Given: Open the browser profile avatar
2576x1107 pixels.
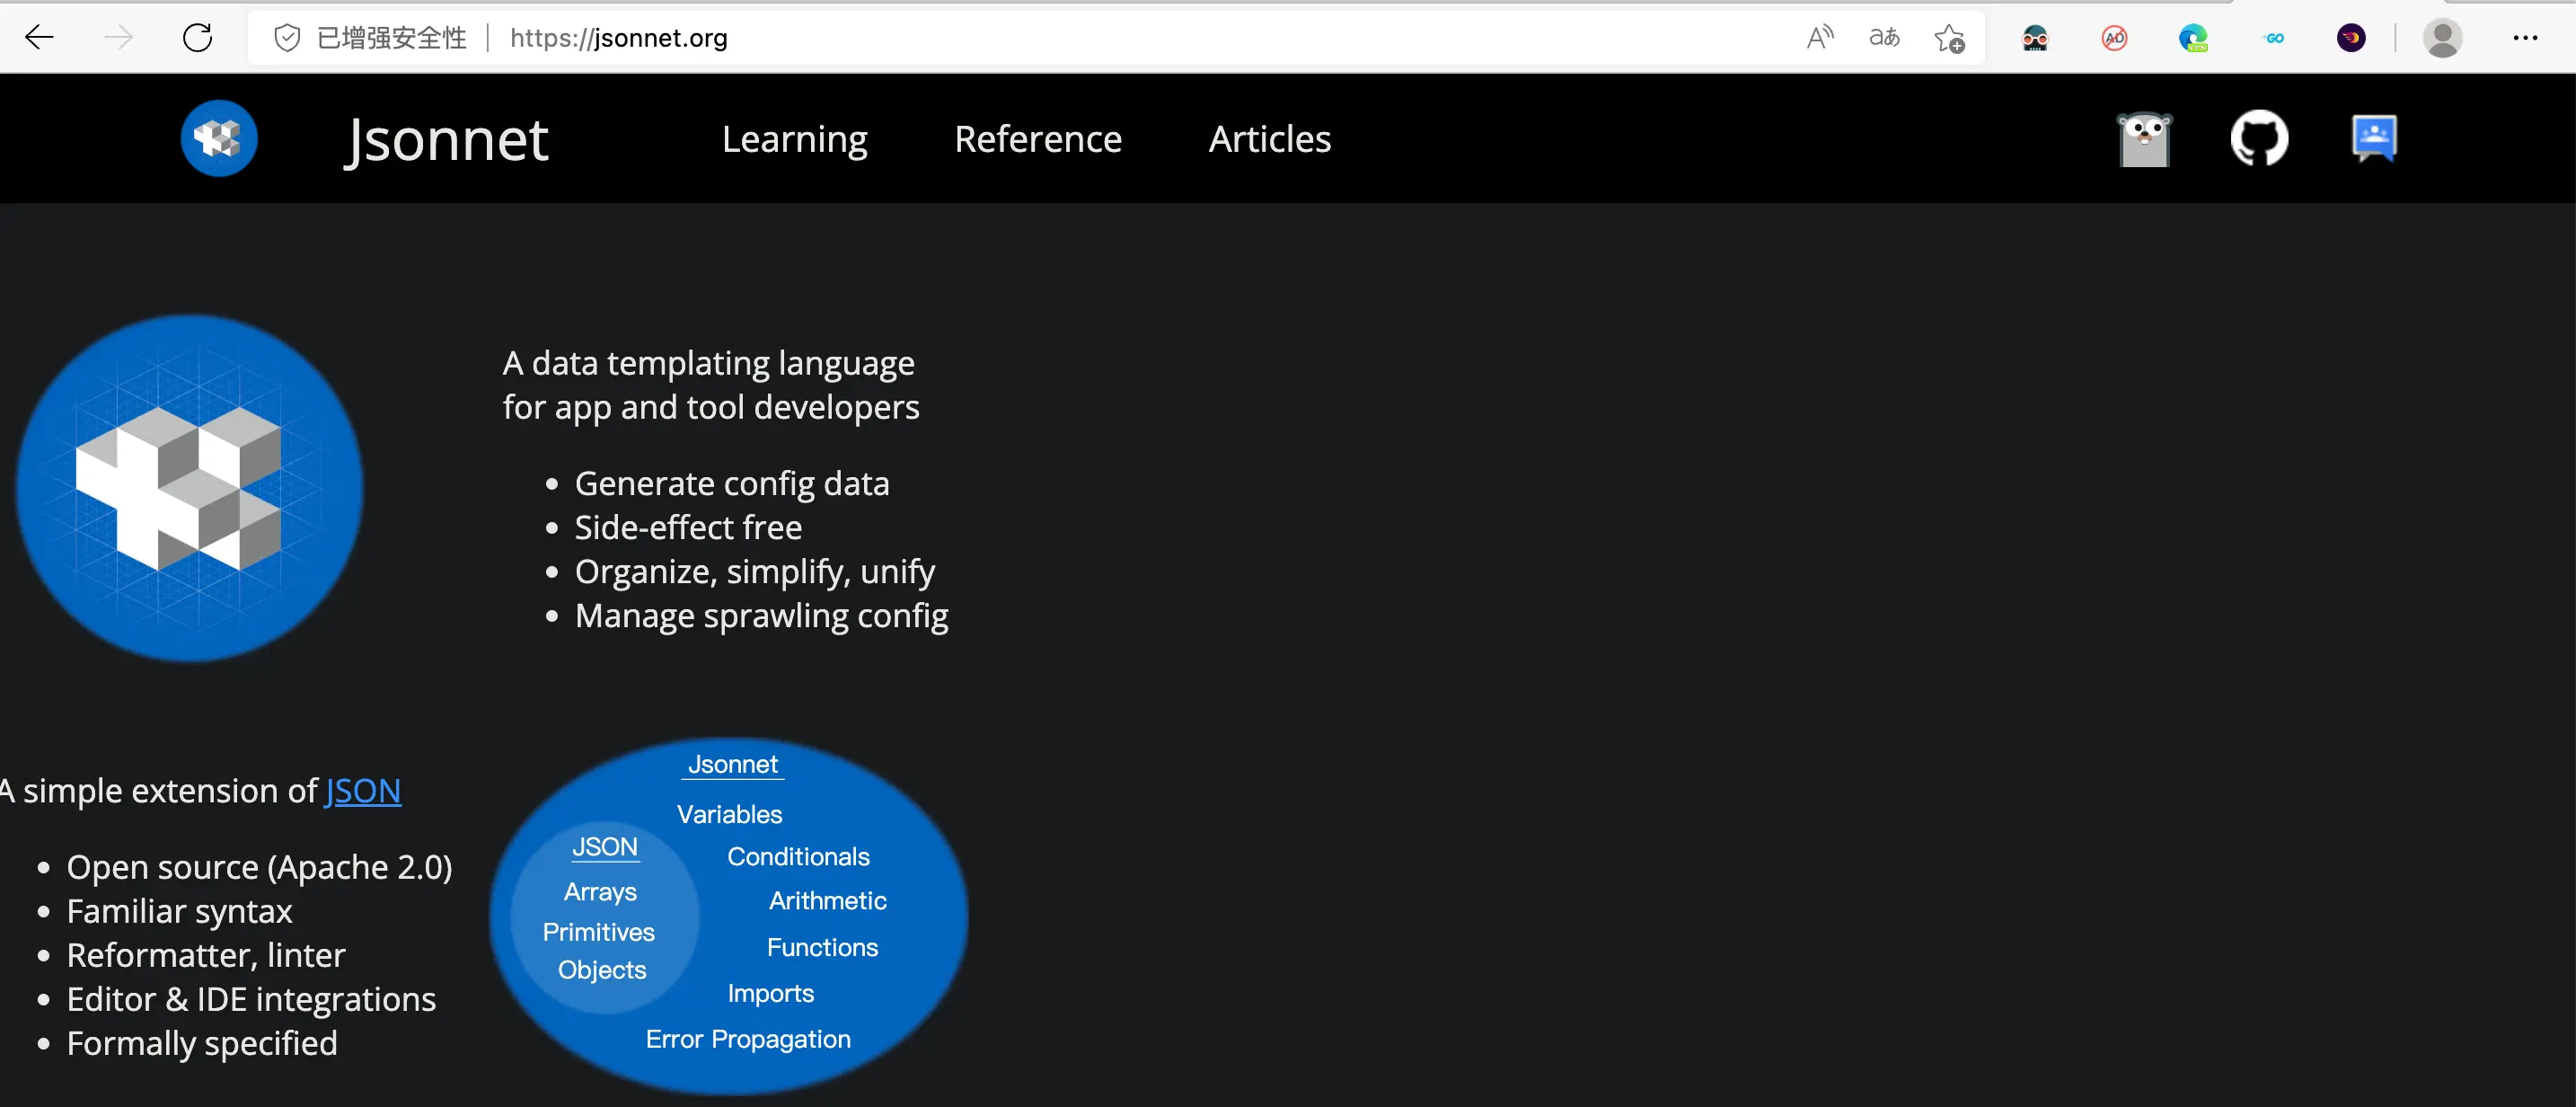Looking at the screenshot, I should pyautogui.click(x=2442, y=38).
